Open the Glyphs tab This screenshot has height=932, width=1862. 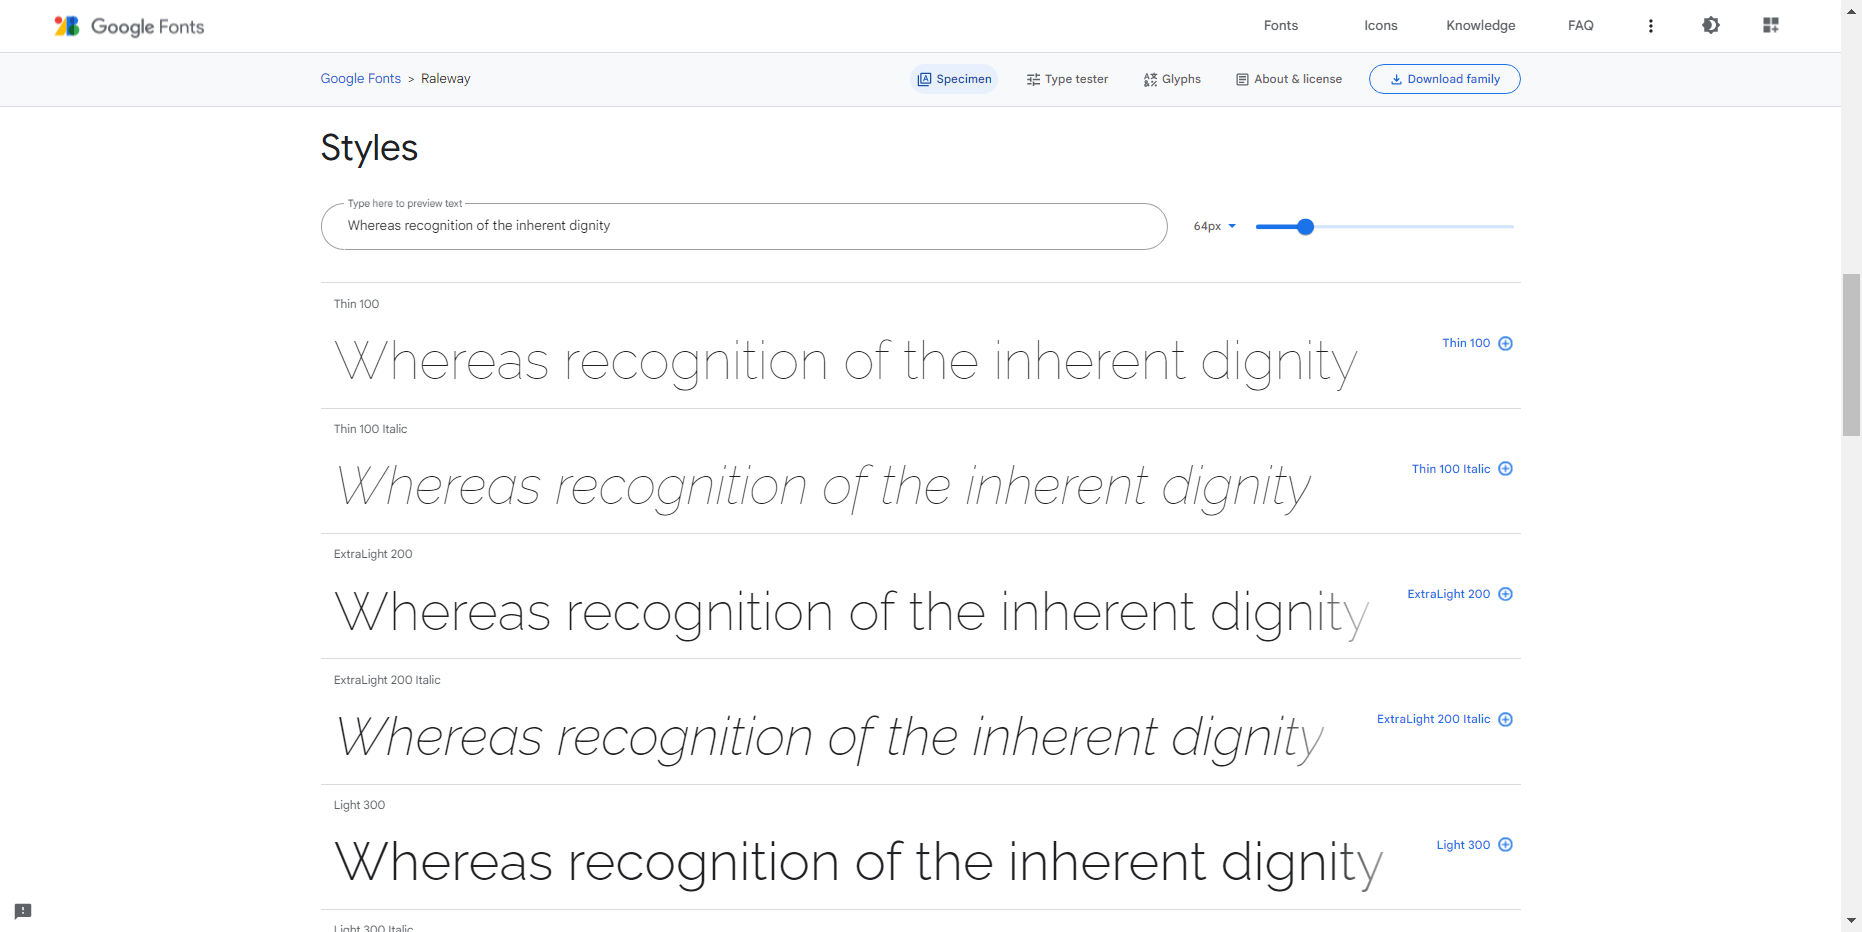(1172, 79)
